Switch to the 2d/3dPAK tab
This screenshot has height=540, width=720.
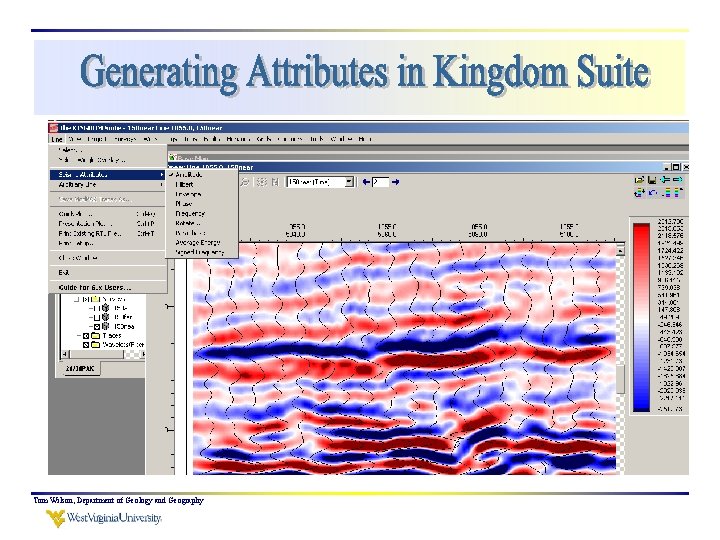point(80,369)
